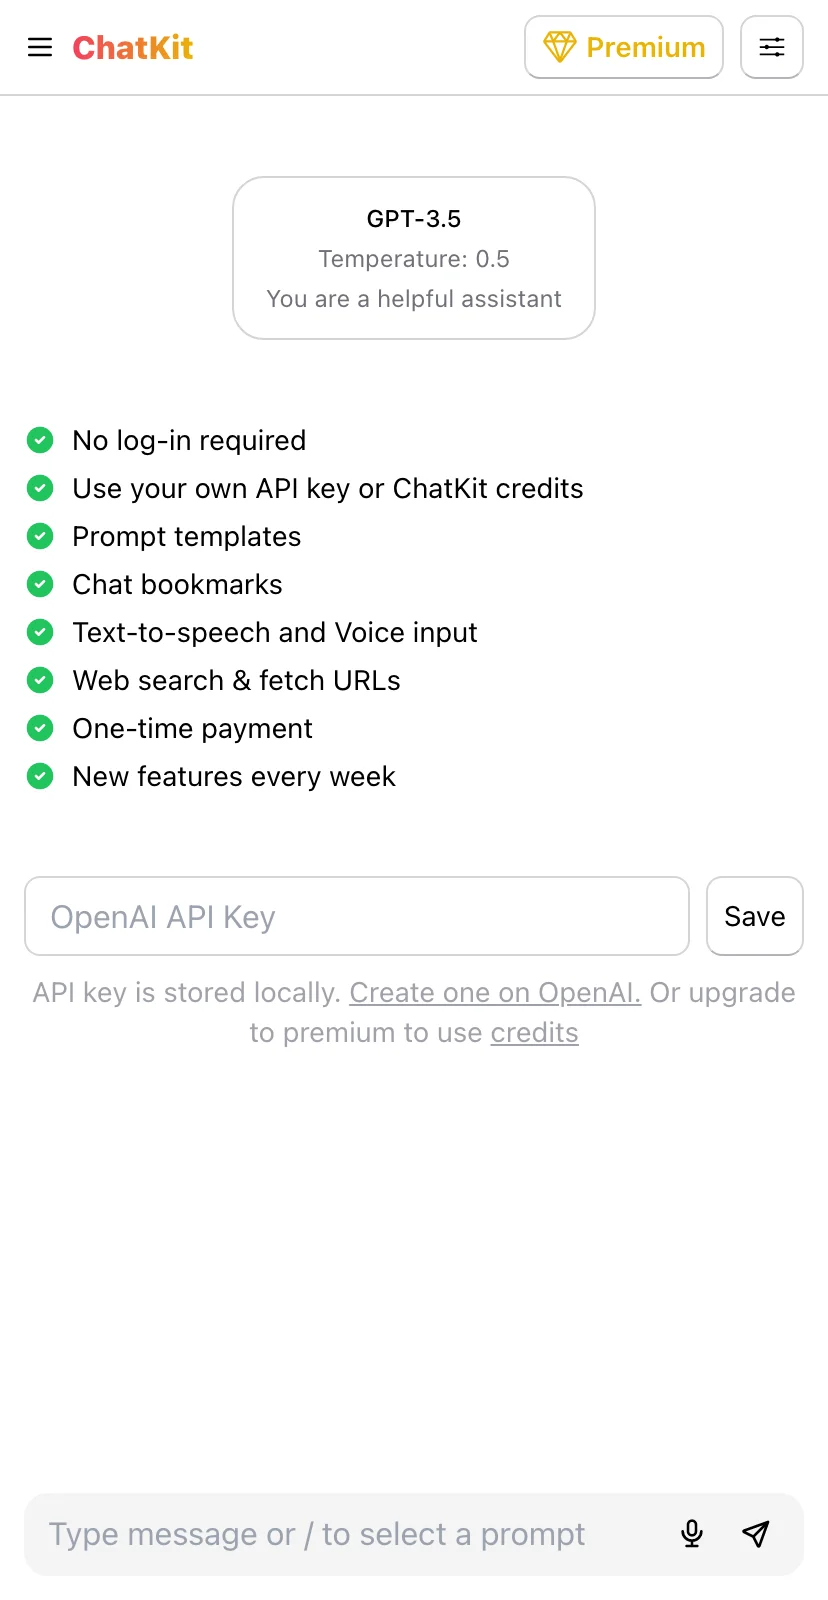Viewport: 828px width, 1600px height.
Task: Follow the credits link
Action: pos(534,1032)
